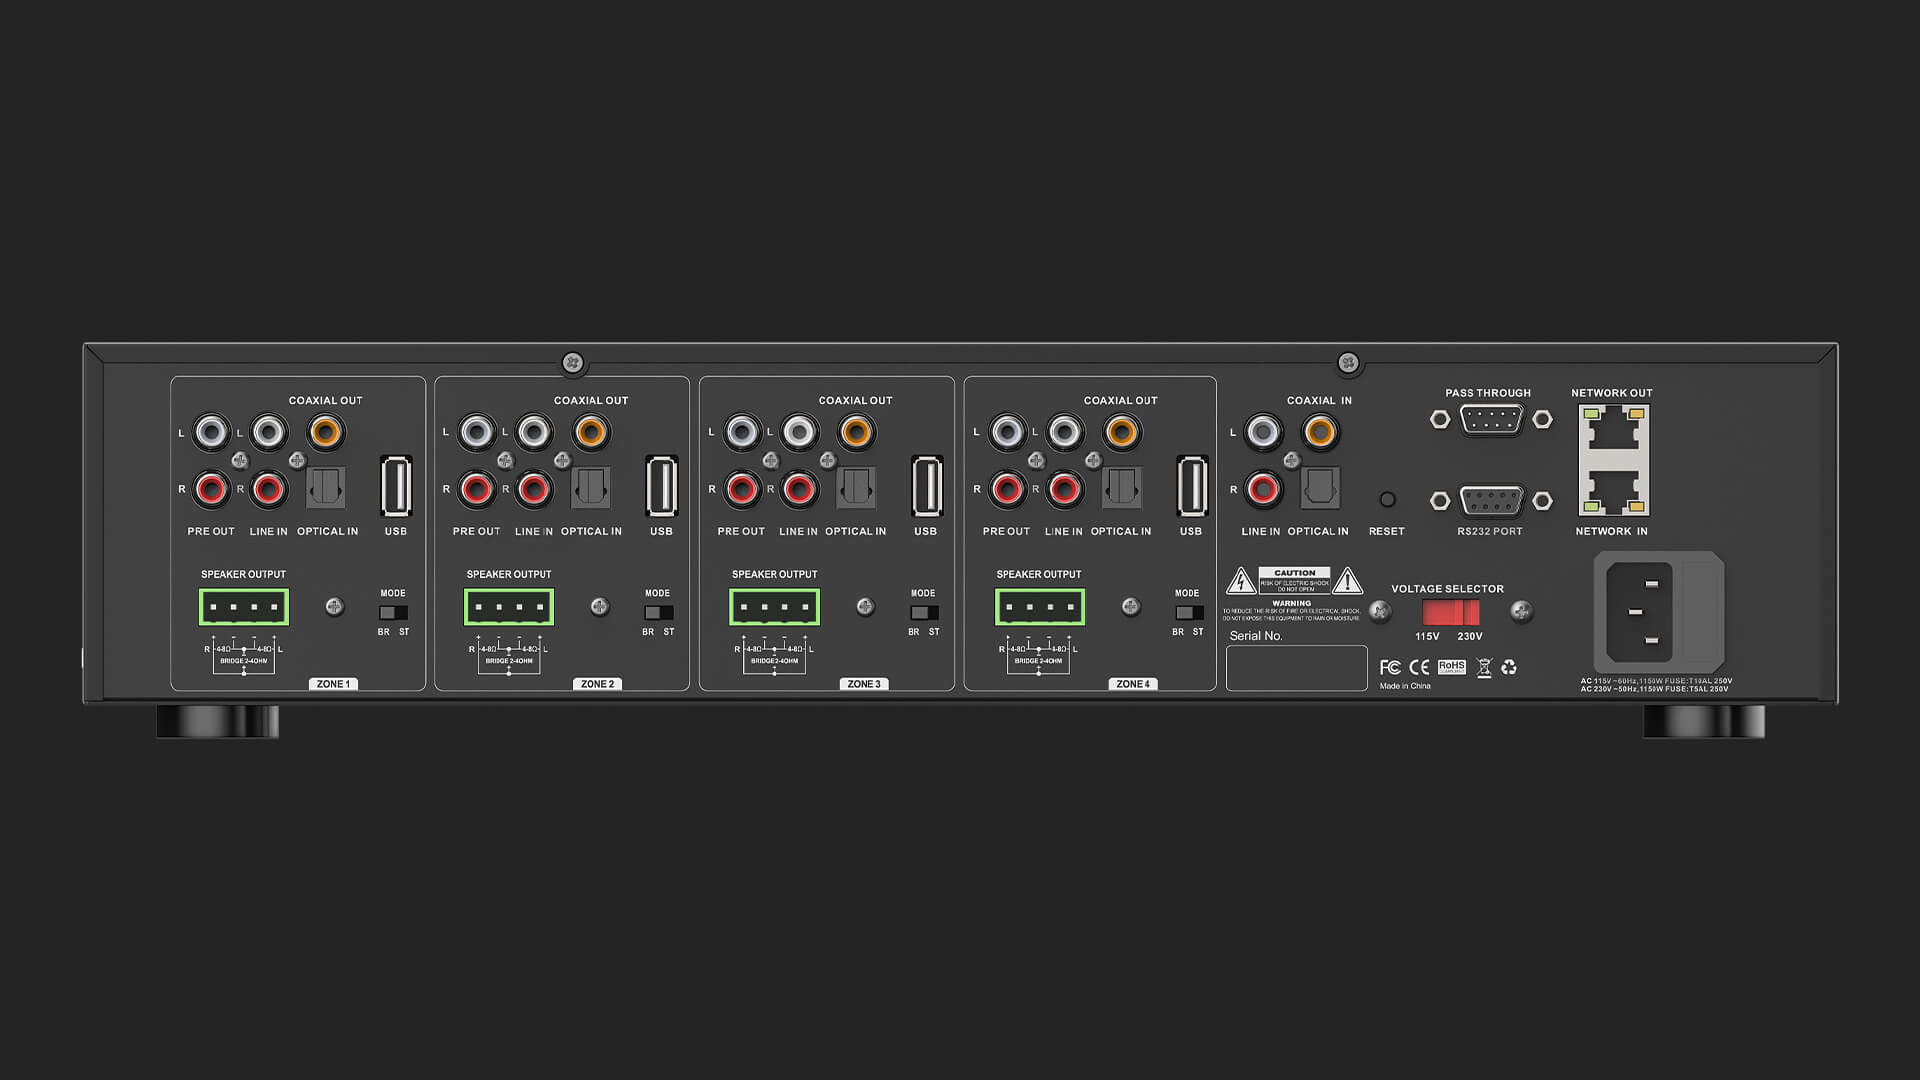Select the CE mark near Made in China
The width and height of the screenshot is (1920, 1080).
pyautogui.click(x=1420, y=666)
